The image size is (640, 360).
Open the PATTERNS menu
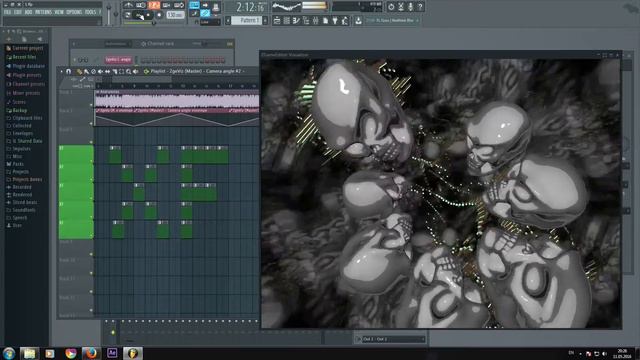[x=43, y=12]
